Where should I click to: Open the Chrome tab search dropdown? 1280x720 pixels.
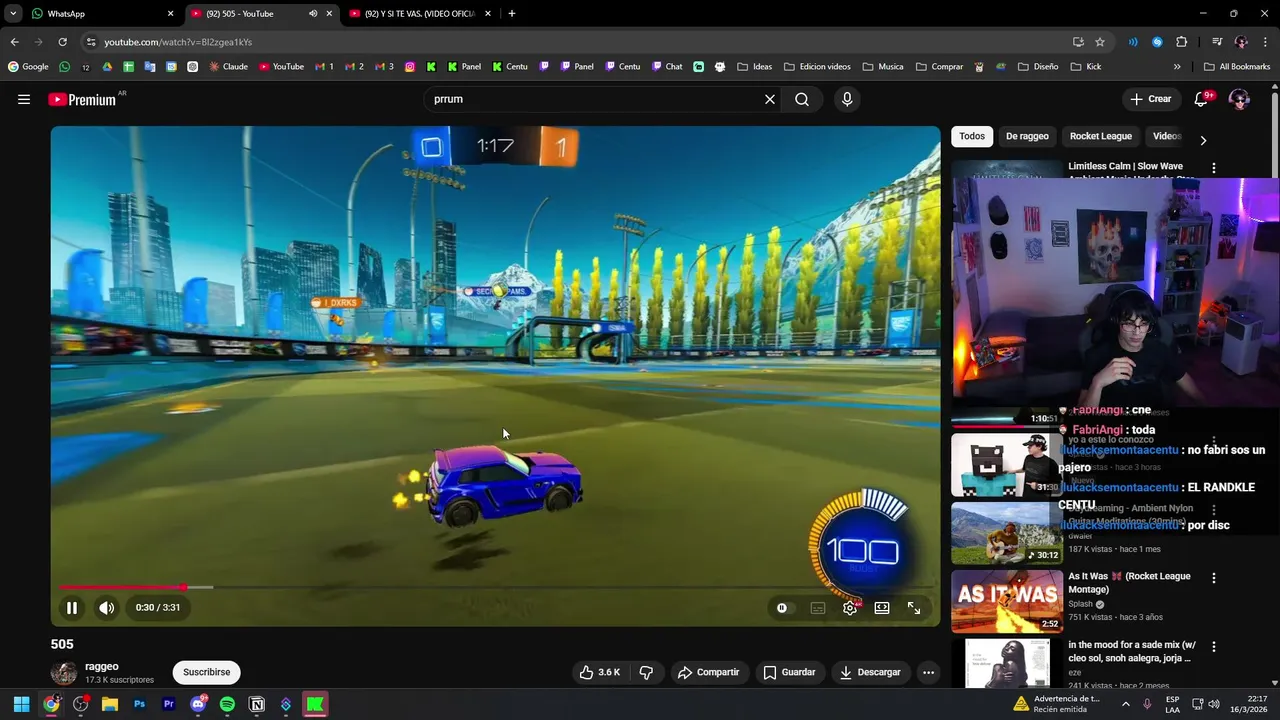point(13,14)
